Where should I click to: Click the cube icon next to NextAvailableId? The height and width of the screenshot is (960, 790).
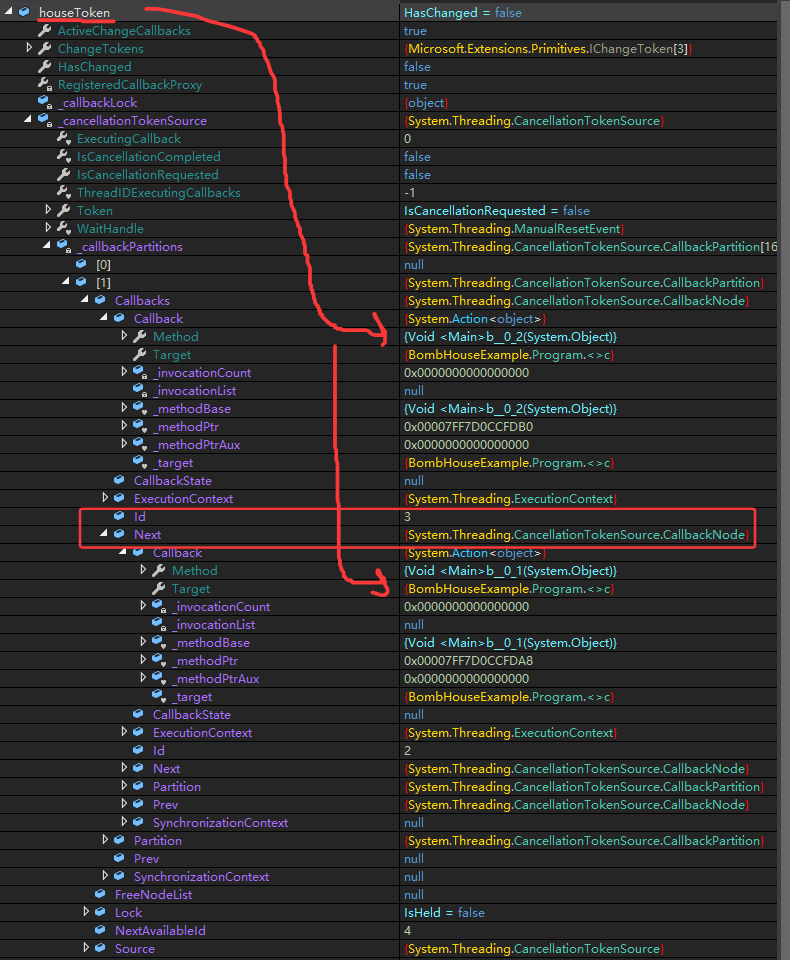tap(100, 931)
